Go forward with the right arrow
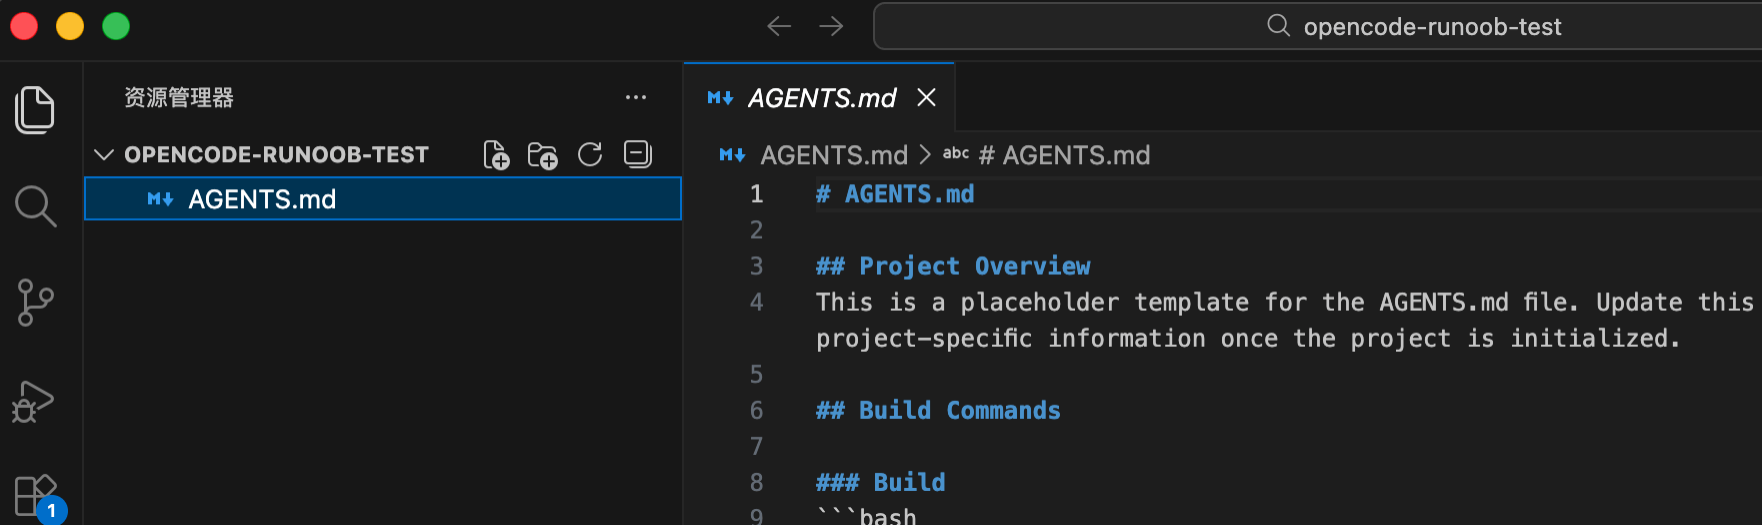The height and width of the screenshot is (526, 1762). coord(831,26)
